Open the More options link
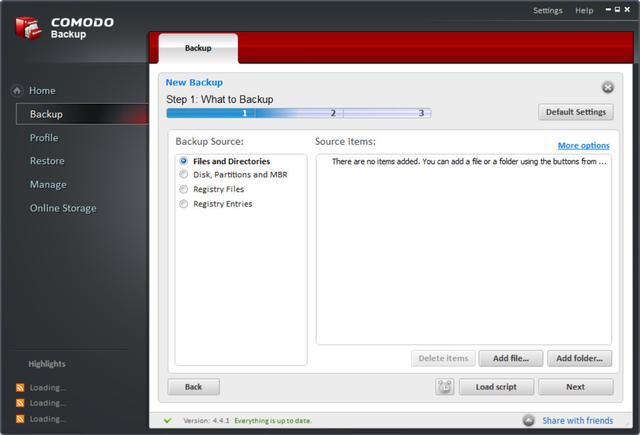The height and width of the screenshot is (435, 640). [583, 146]
